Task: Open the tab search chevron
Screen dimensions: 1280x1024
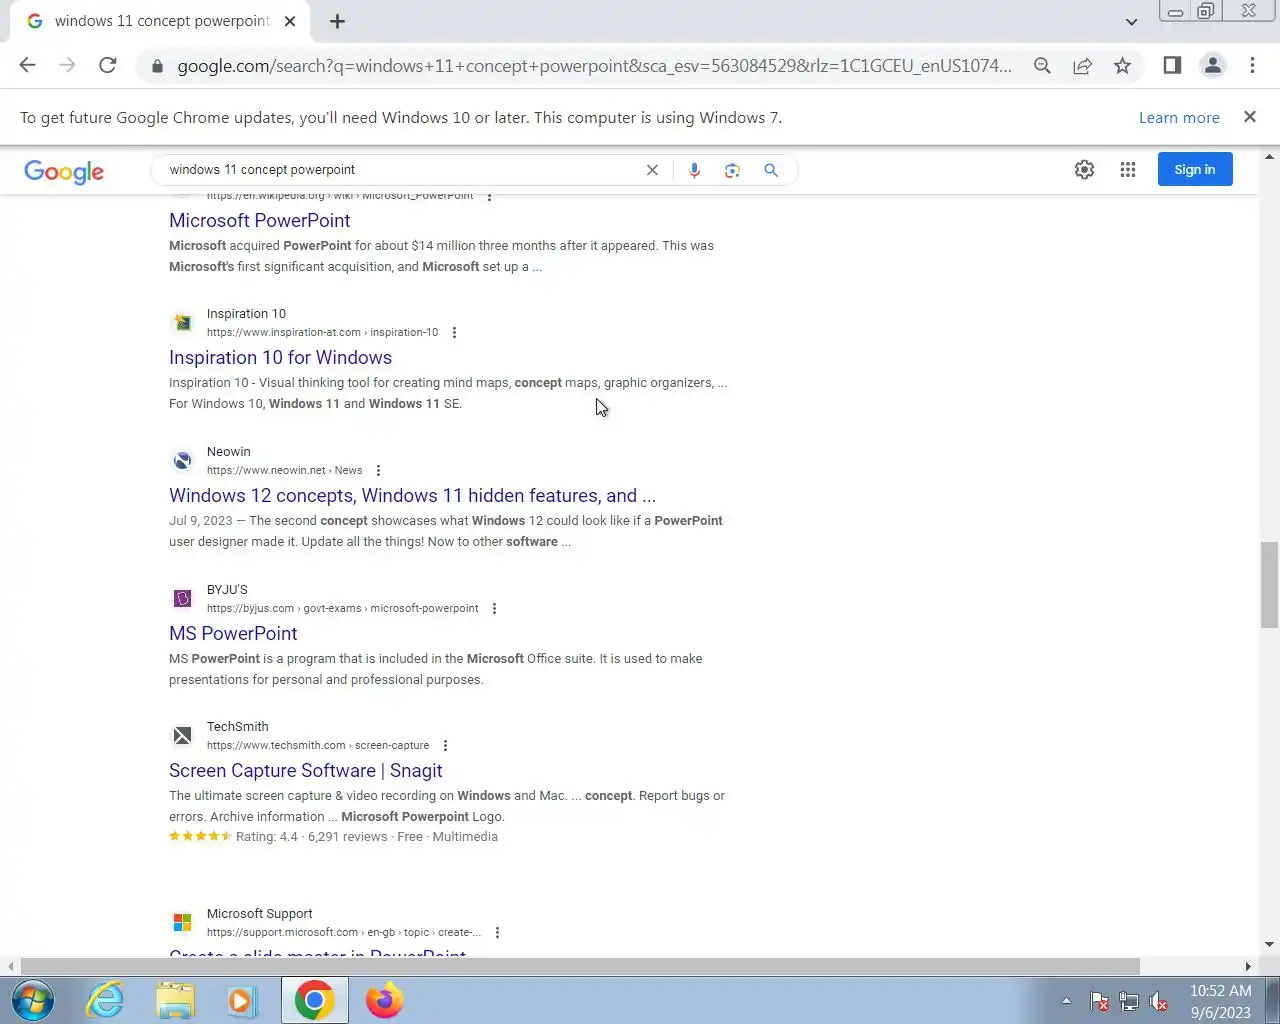Action: click(1131, 21)
